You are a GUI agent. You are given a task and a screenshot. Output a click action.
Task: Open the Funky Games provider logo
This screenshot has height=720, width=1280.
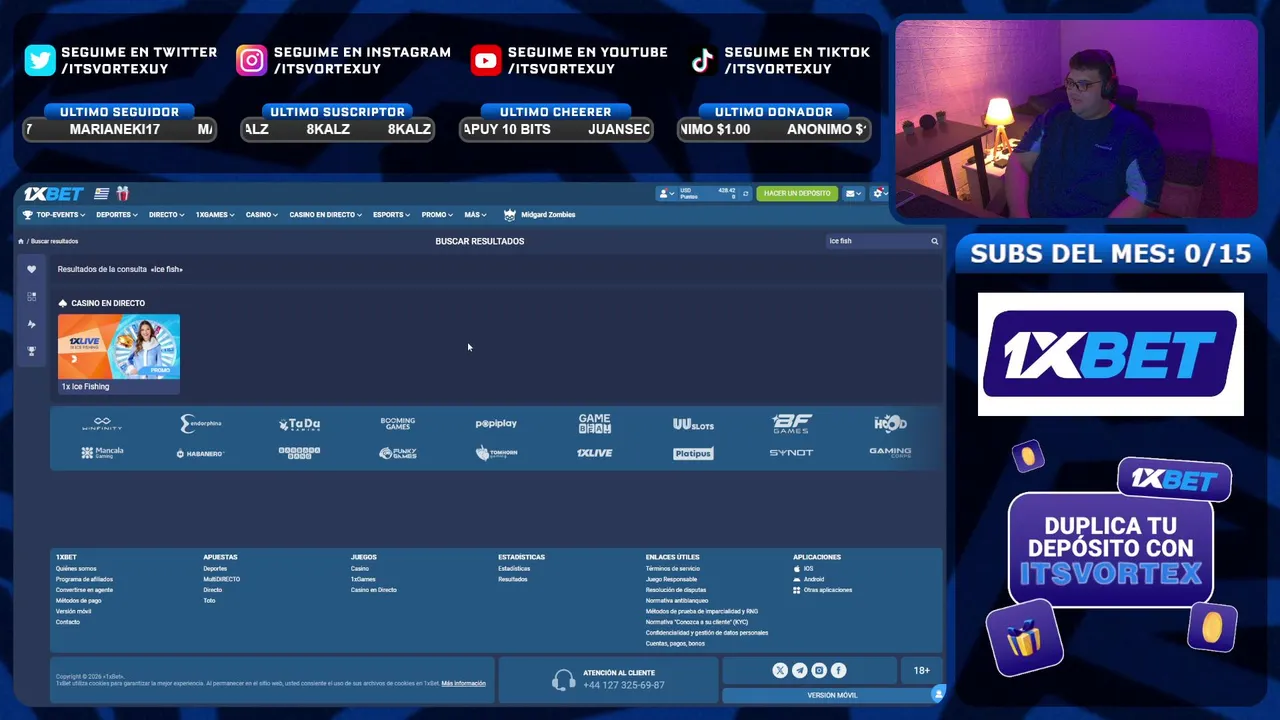(397, 453)
